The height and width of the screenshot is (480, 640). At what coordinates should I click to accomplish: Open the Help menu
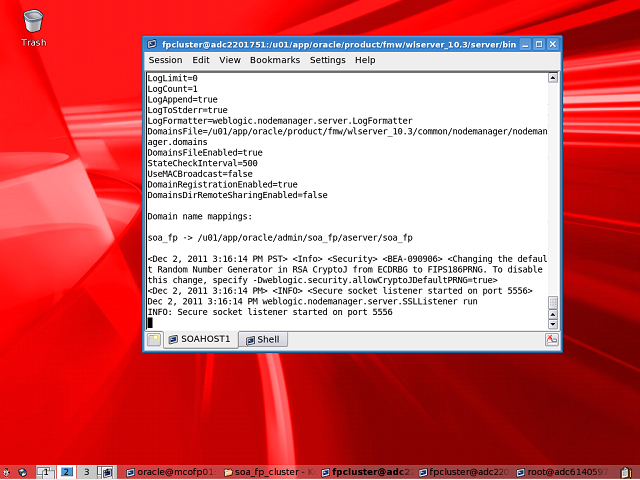[x=365, y=60]
